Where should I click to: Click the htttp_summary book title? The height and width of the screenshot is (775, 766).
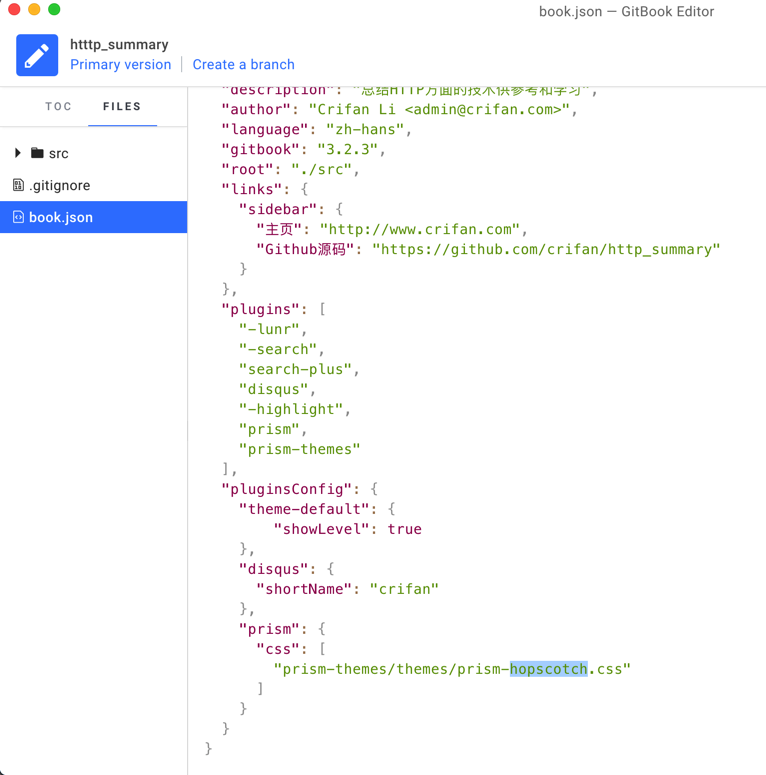119,44
